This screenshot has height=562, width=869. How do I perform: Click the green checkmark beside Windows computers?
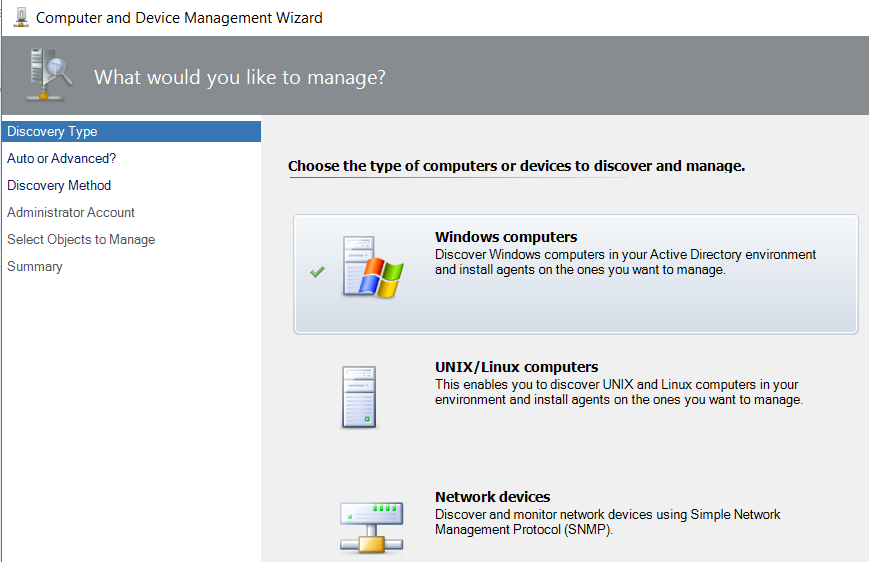[x=318, y=272]
